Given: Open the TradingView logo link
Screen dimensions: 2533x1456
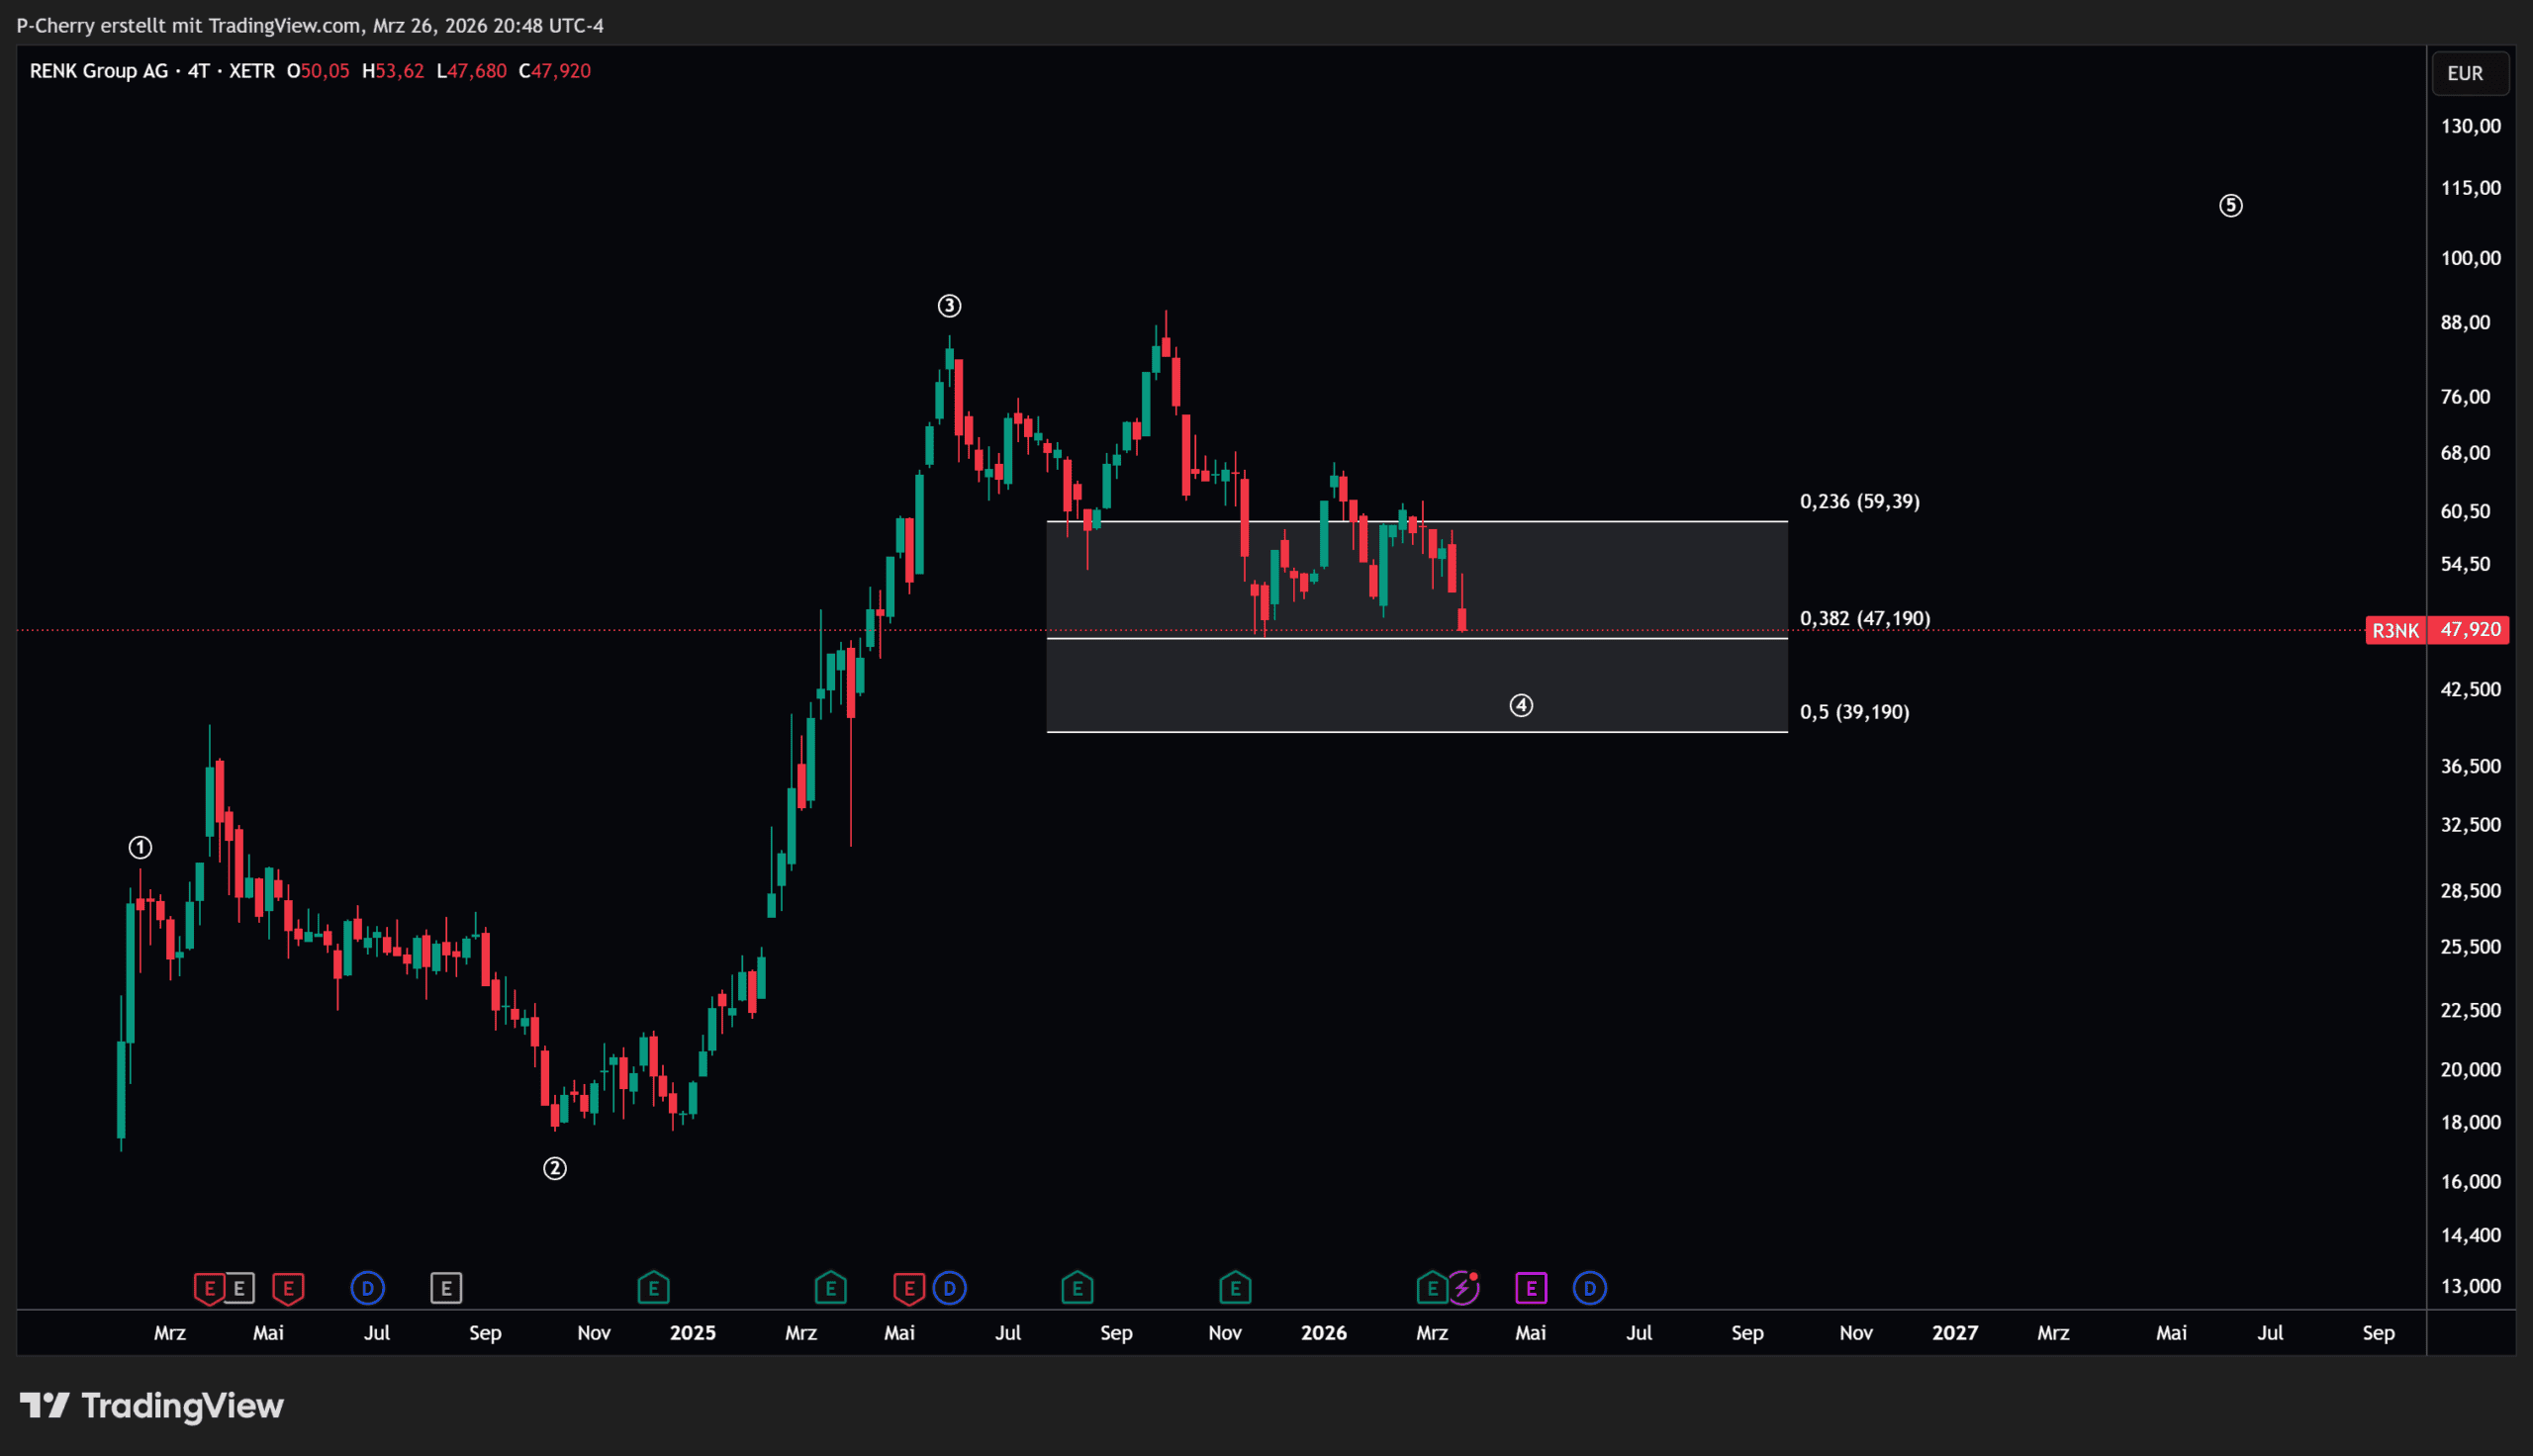Looking at the screenshot, I should [x=152, y=1406].
